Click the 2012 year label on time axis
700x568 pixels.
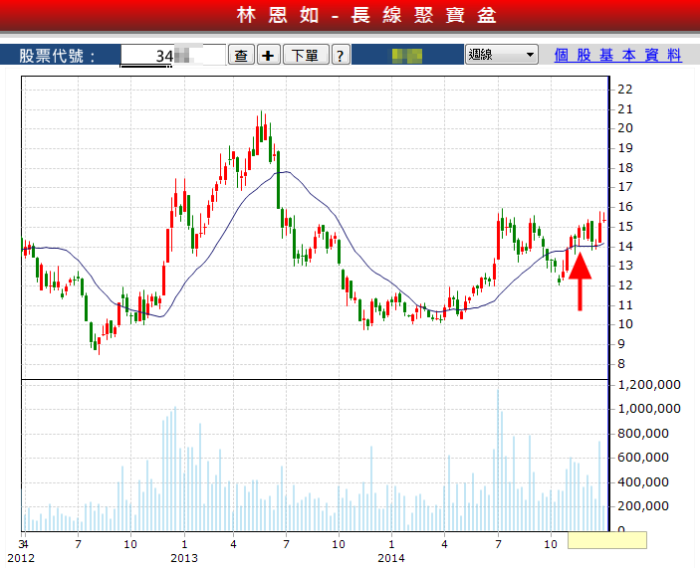(x=21, y=558)
